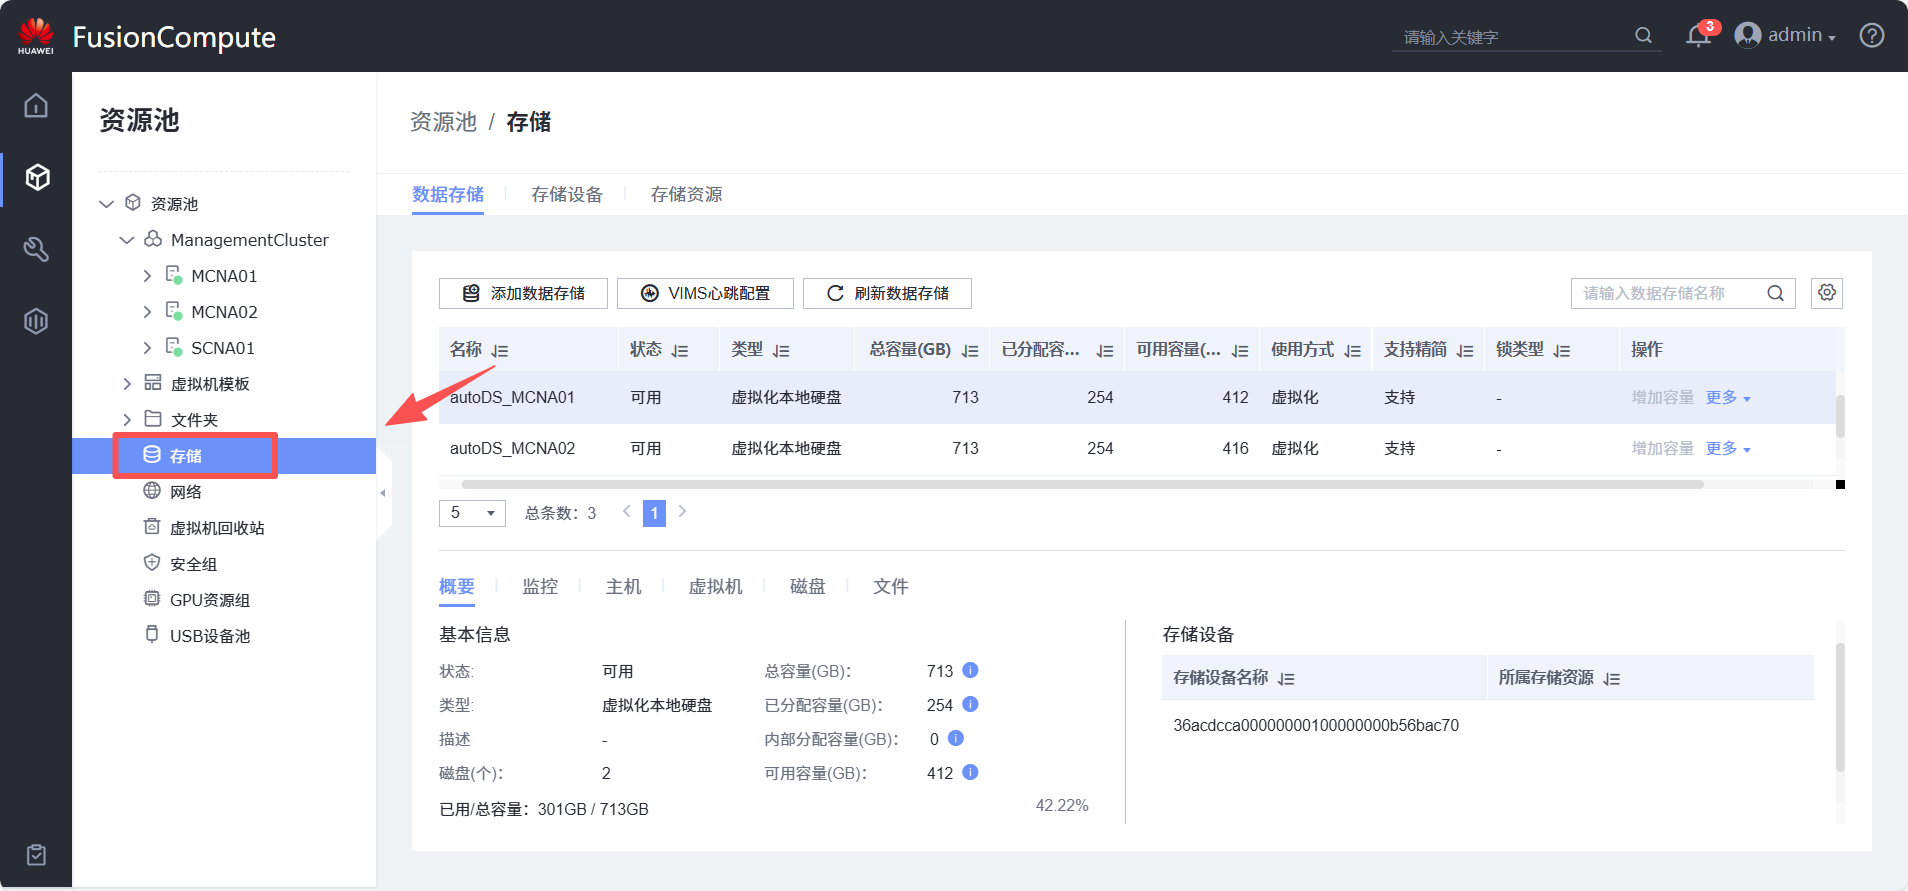Show info for 内部分配容量(GB) value
Image resolution: width=1908 pixels, height=891 pixels.
coord(955,738)
